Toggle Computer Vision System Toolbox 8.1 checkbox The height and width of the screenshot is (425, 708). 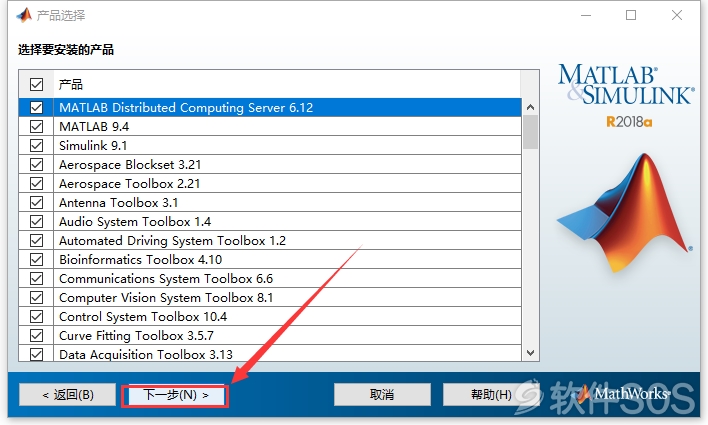[x=36, y=297]
